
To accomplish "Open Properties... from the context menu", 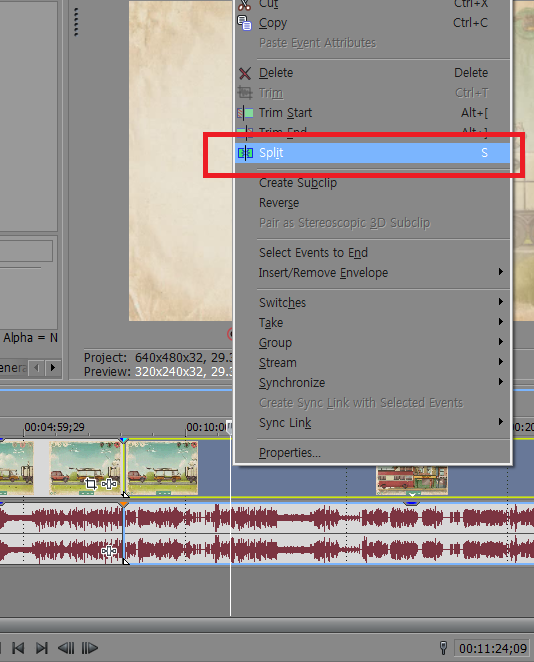I will pyautogui.click(x=372, y=453).
